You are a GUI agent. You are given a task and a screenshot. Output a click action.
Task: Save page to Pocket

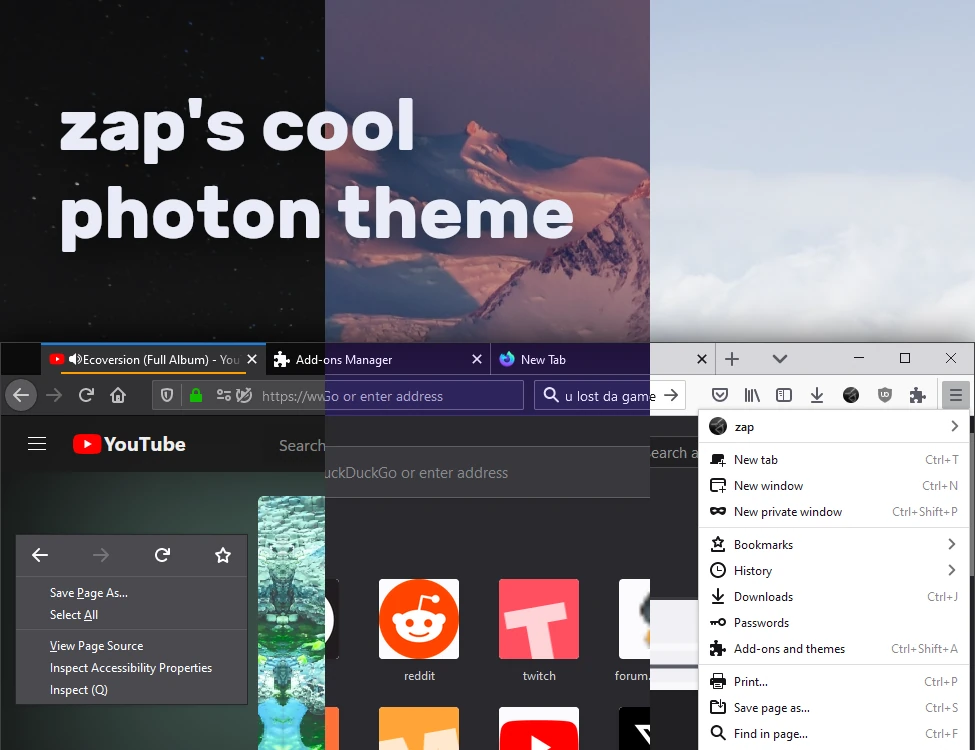point(719,394)
